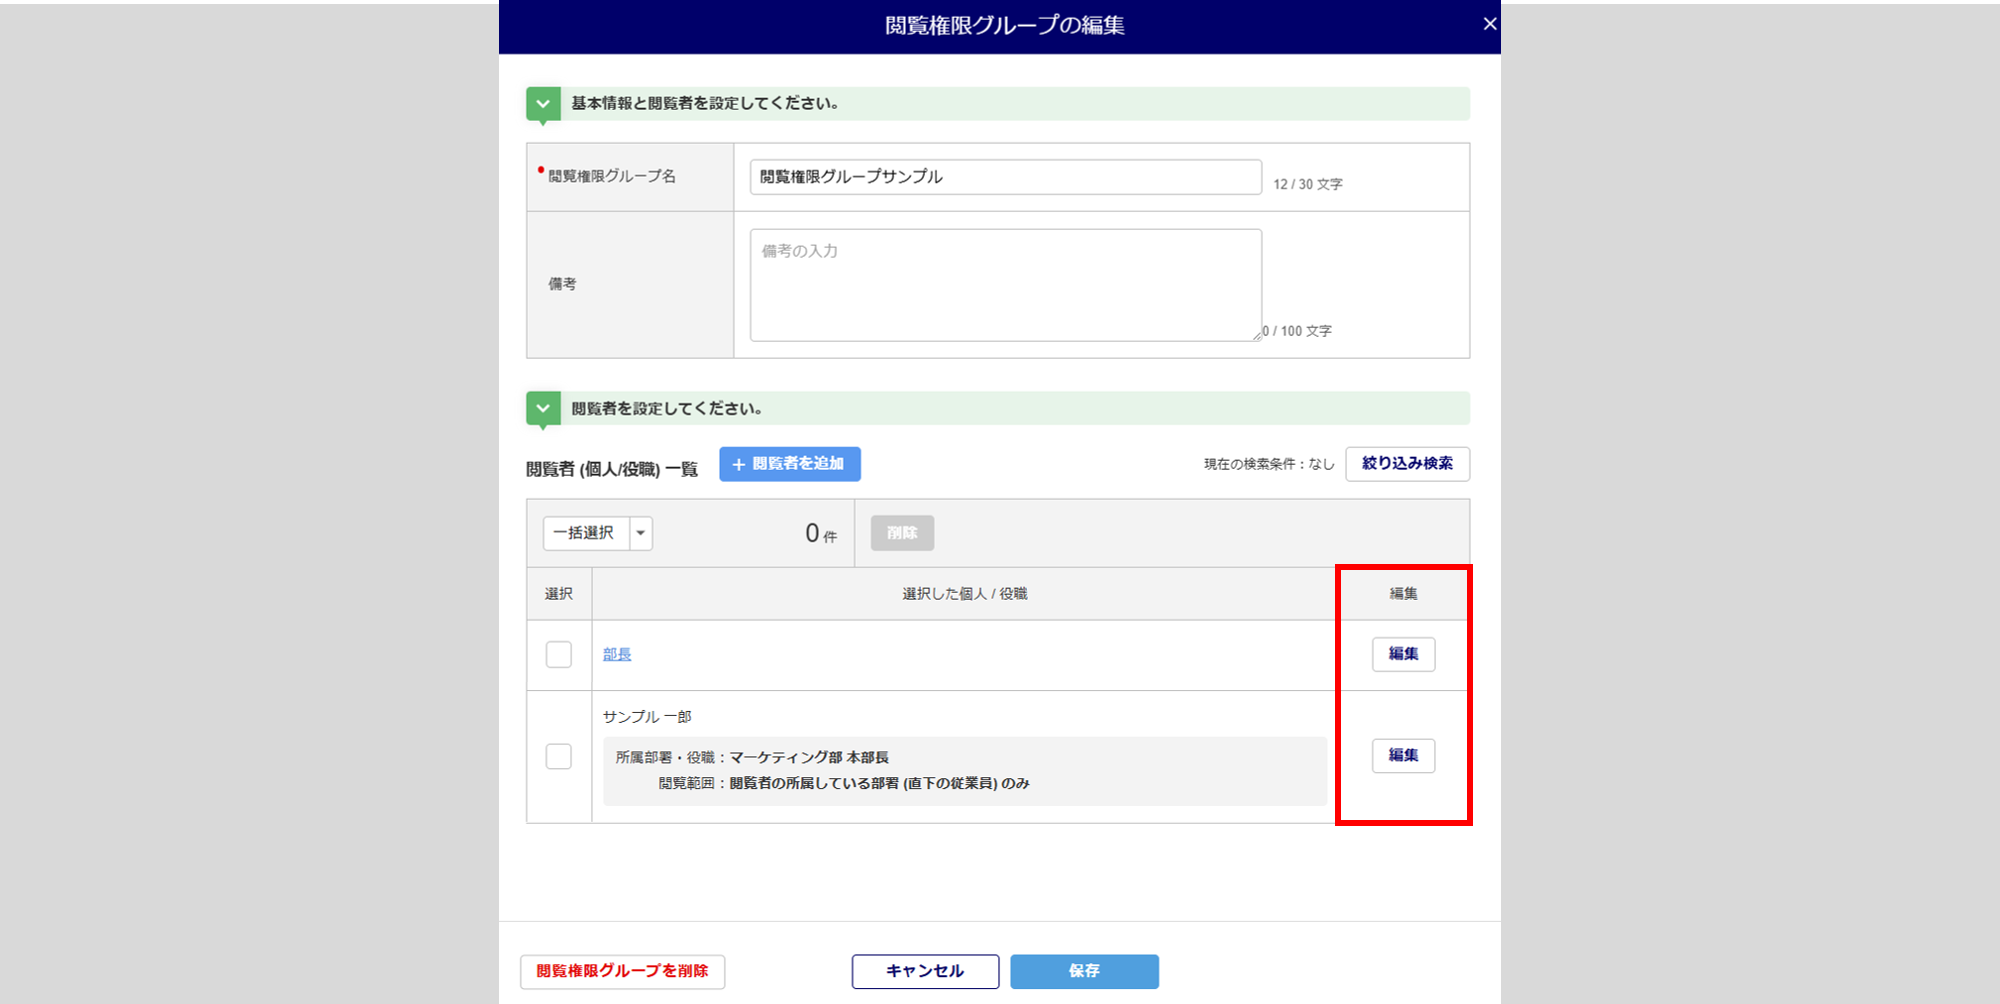Viewport: 2000px width, 1004px height.
Task: Open the 部長 link
Action: pyautogui.click(x=617, y=655)
